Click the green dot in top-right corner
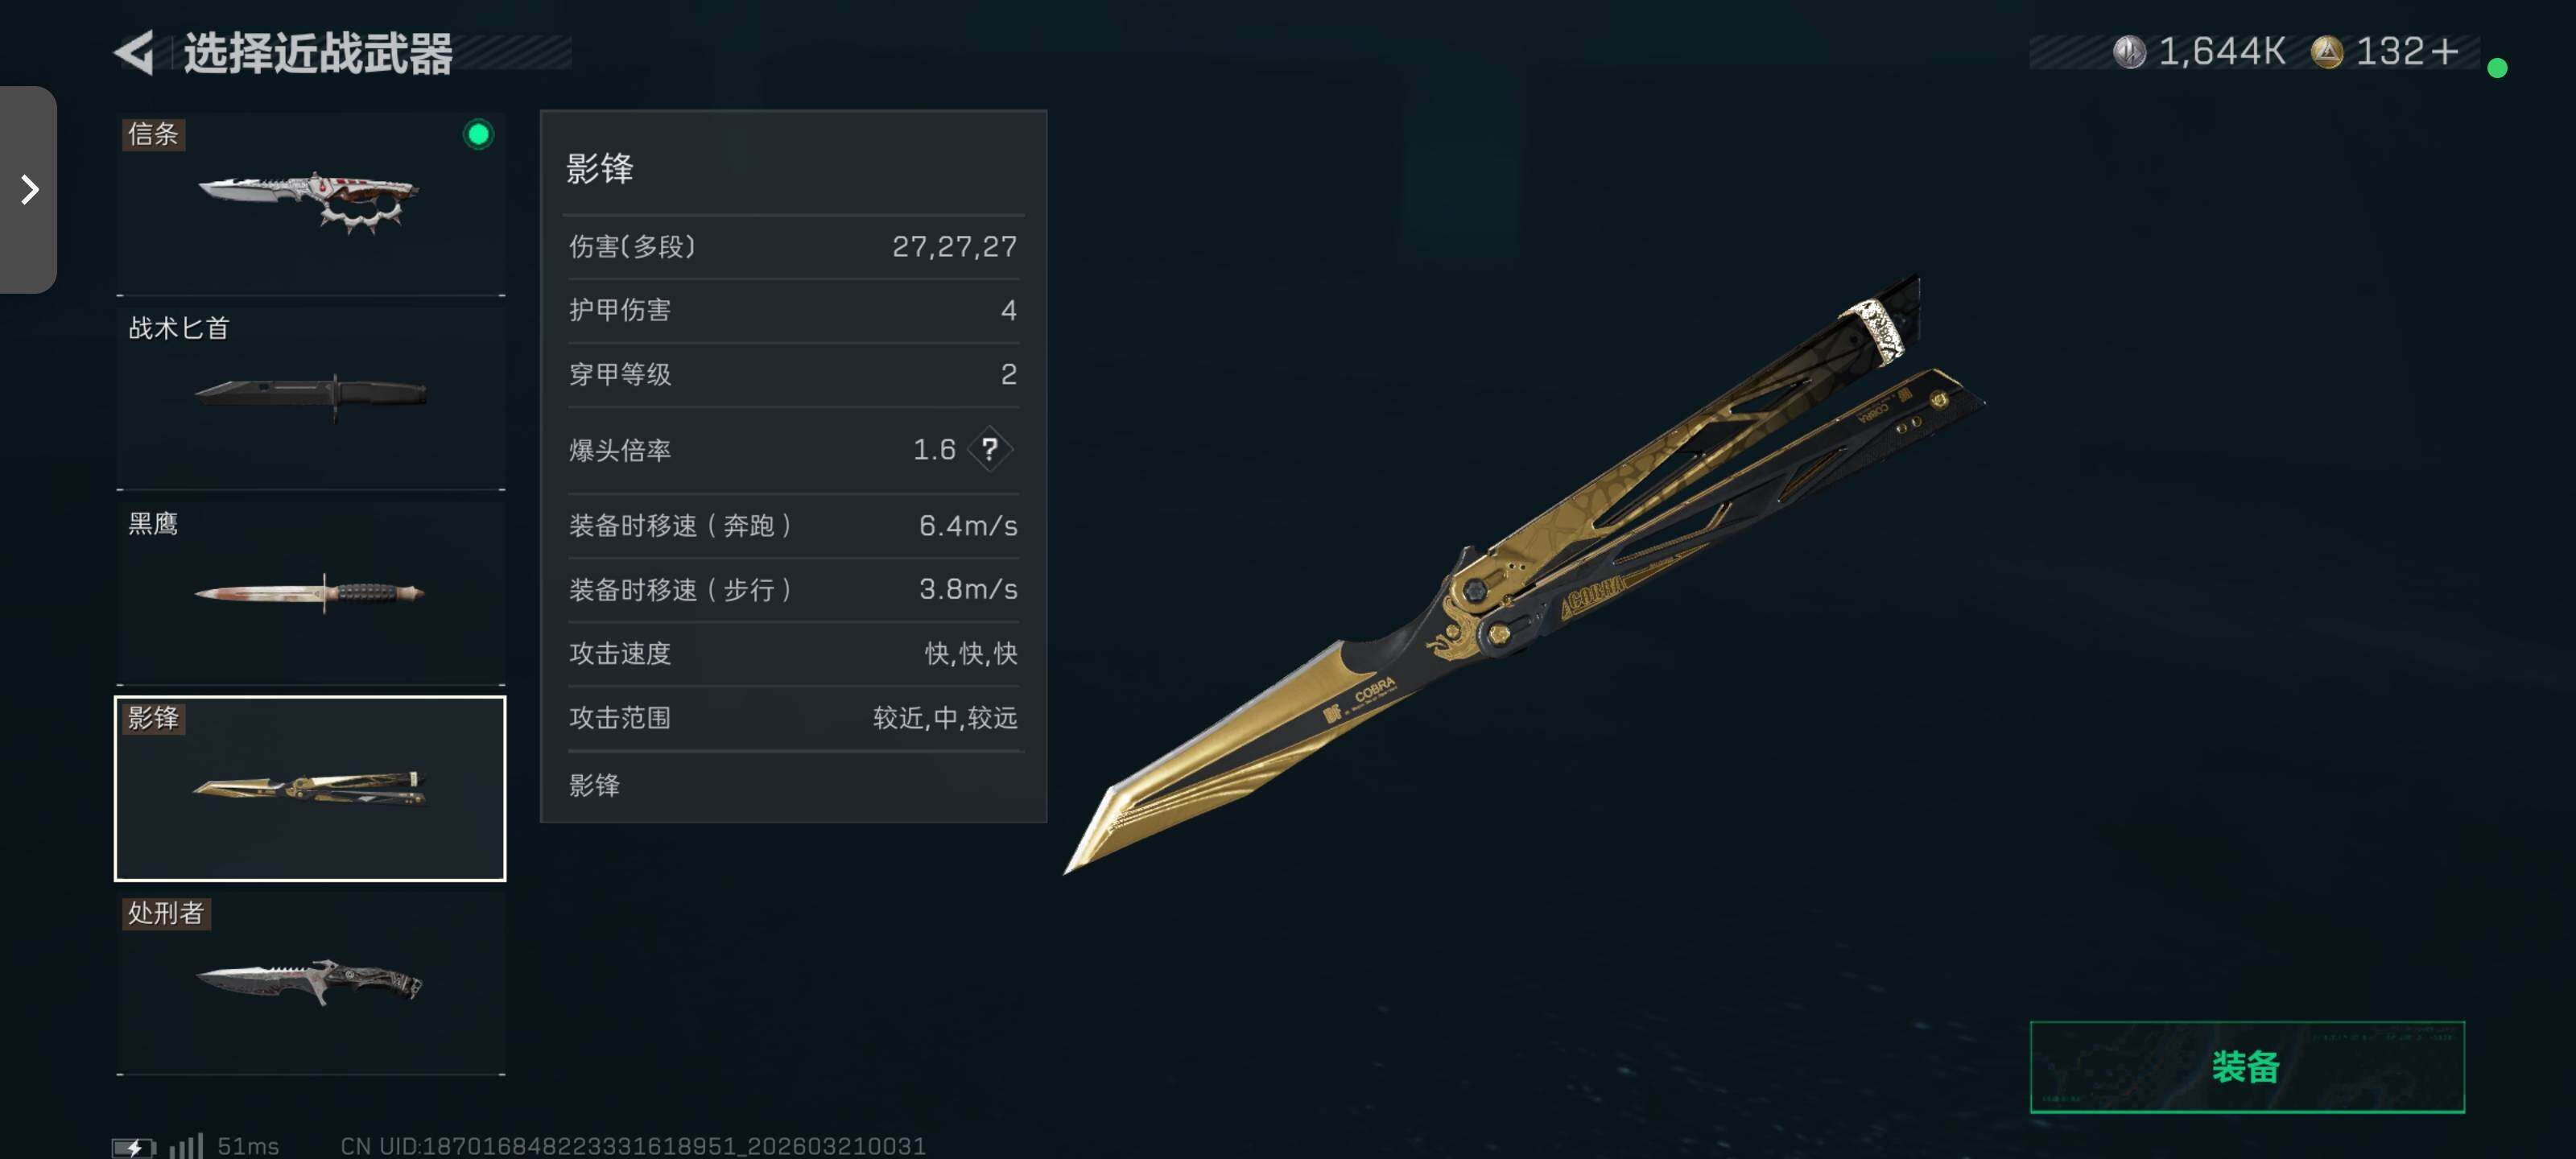This screenshot has height=1159, width=2576. 2497,68
